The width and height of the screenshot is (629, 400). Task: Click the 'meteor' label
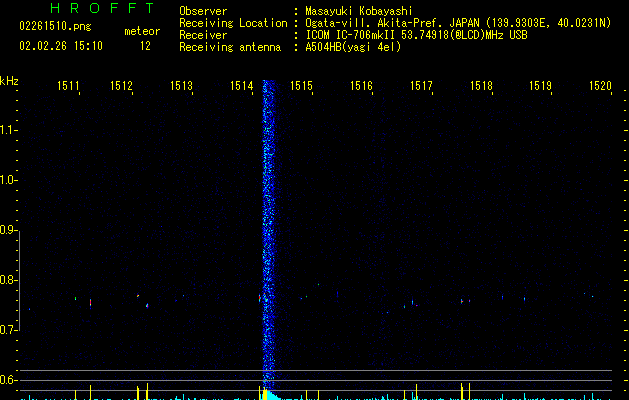pos(142,31)
